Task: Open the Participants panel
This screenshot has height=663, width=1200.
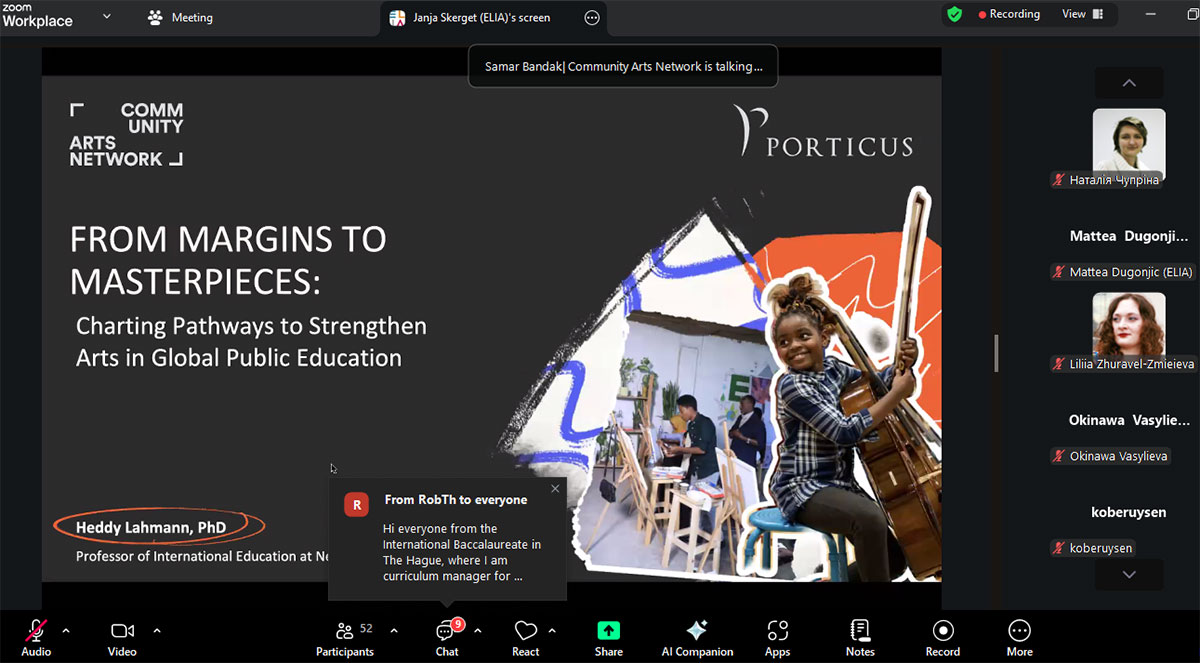Action: point(345,637)
